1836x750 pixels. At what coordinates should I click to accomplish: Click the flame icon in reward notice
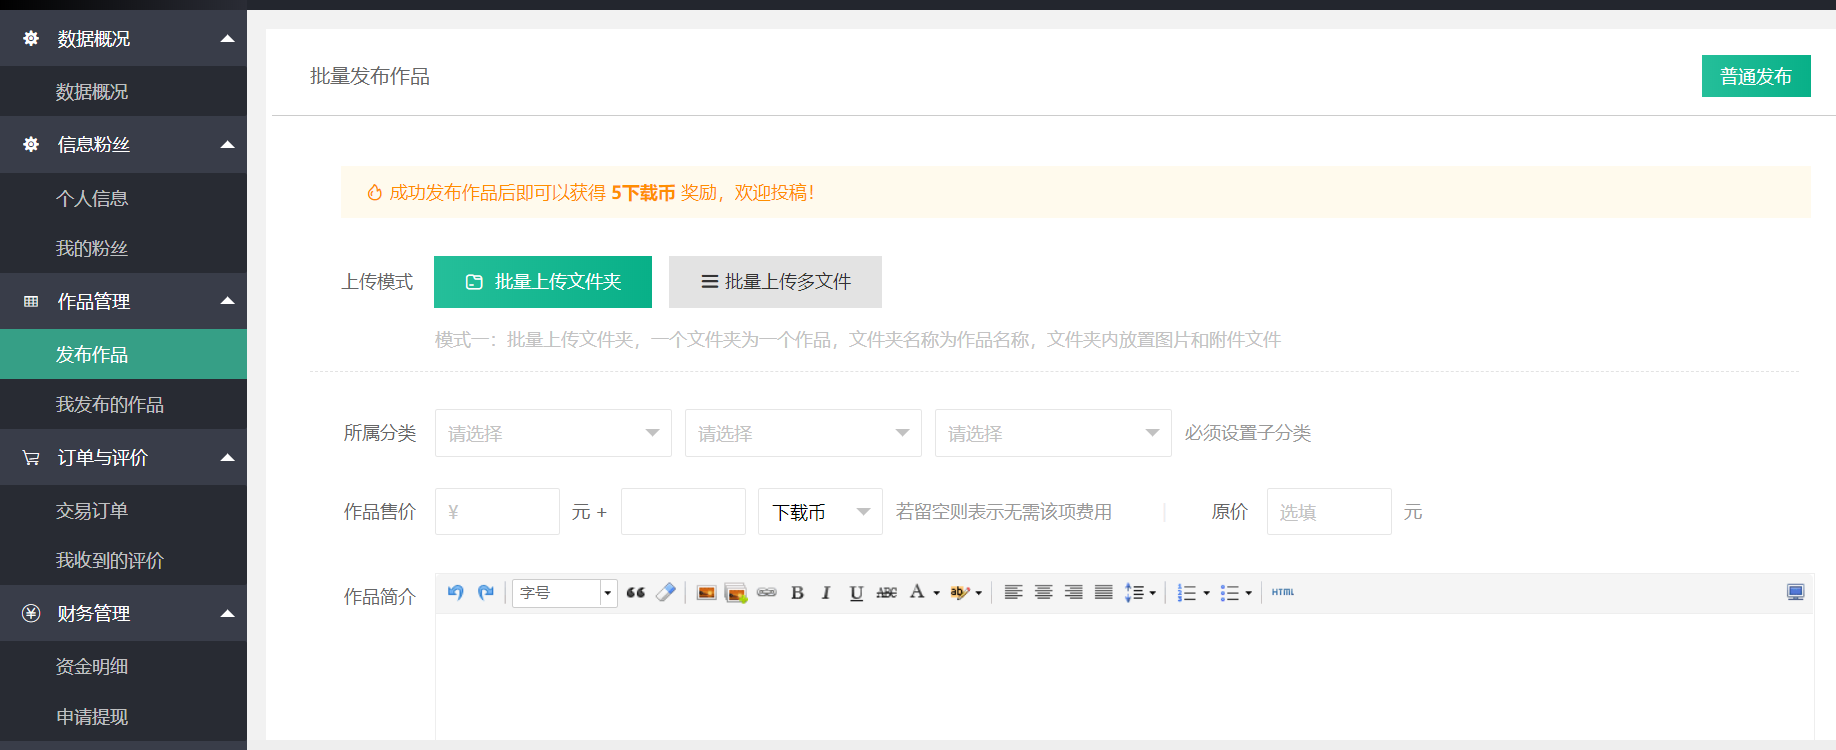click(374, 192)
